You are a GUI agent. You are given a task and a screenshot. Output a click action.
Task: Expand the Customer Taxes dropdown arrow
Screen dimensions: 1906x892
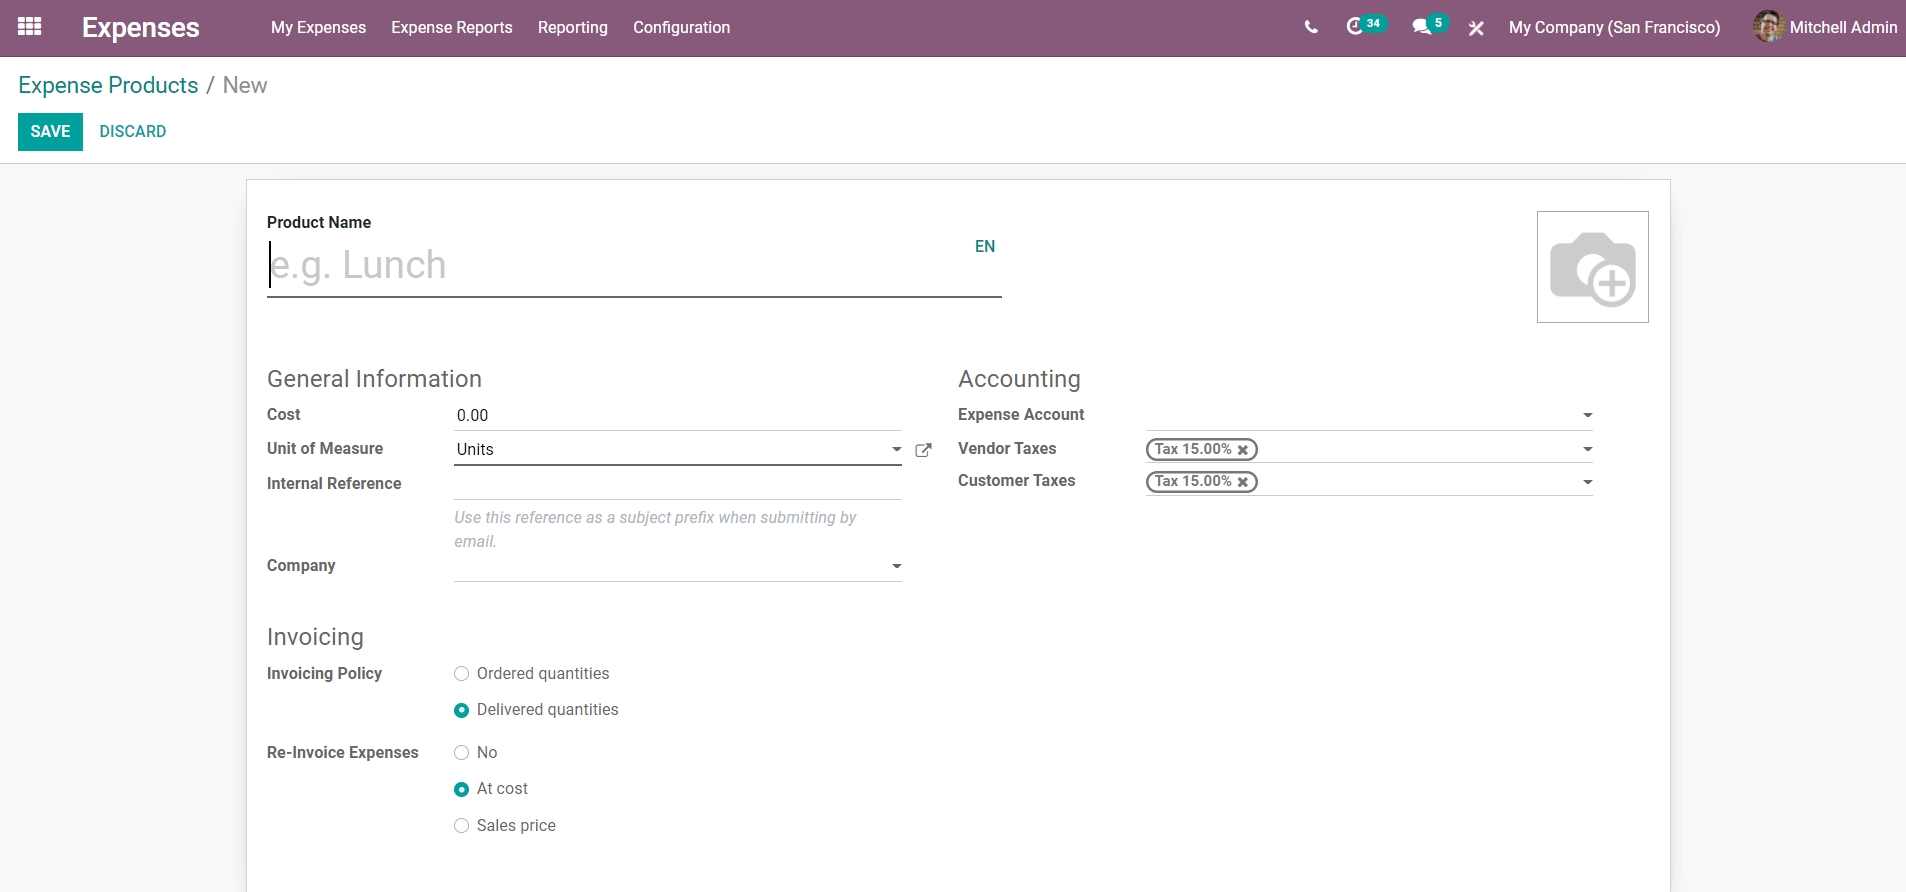(1588, 482)
